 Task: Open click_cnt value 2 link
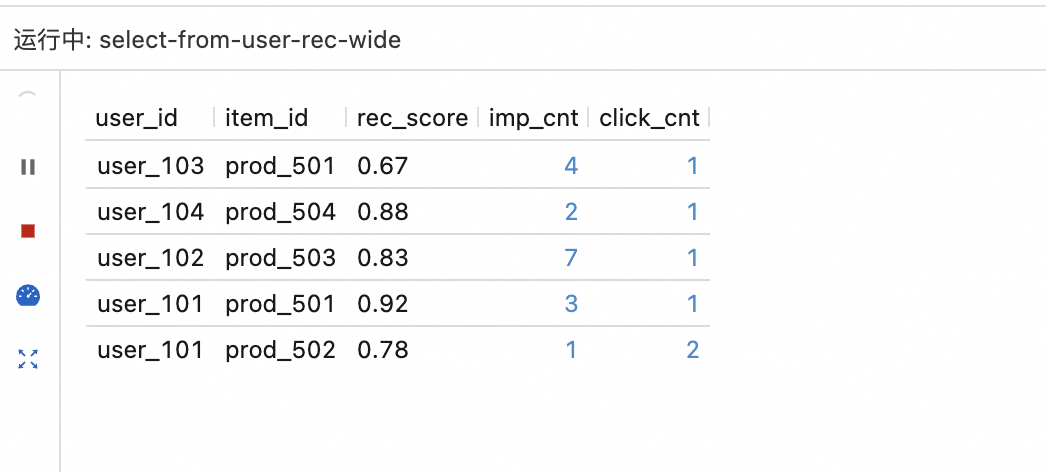pos(692,350)
